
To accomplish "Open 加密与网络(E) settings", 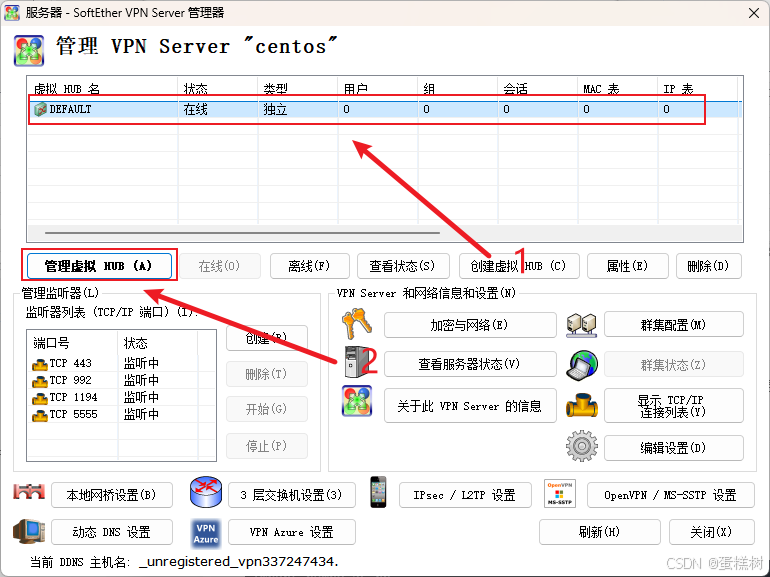I will click(x=470, y=325).
